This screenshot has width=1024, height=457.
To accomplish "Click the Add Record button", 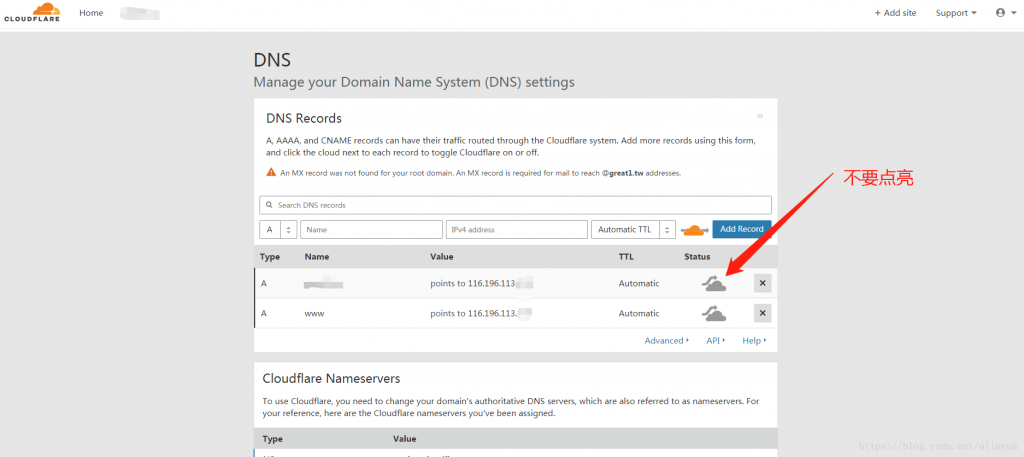I will pos(742,229).
